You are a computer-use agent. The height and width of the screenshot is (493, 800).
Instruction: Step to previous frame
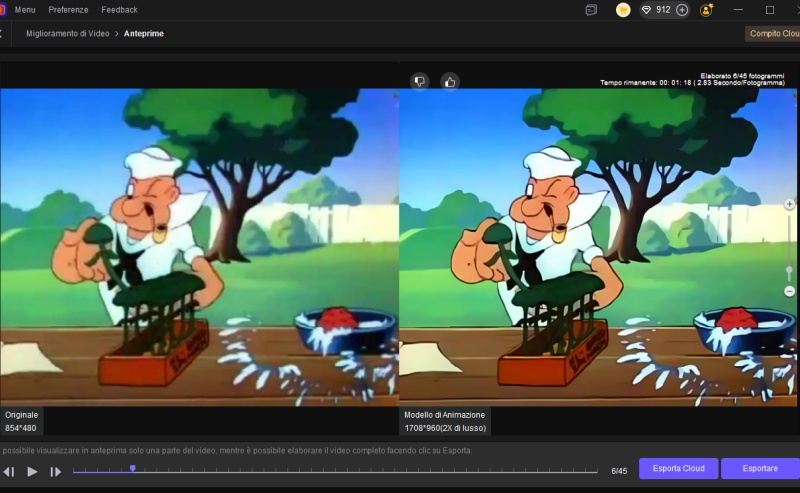9,472
